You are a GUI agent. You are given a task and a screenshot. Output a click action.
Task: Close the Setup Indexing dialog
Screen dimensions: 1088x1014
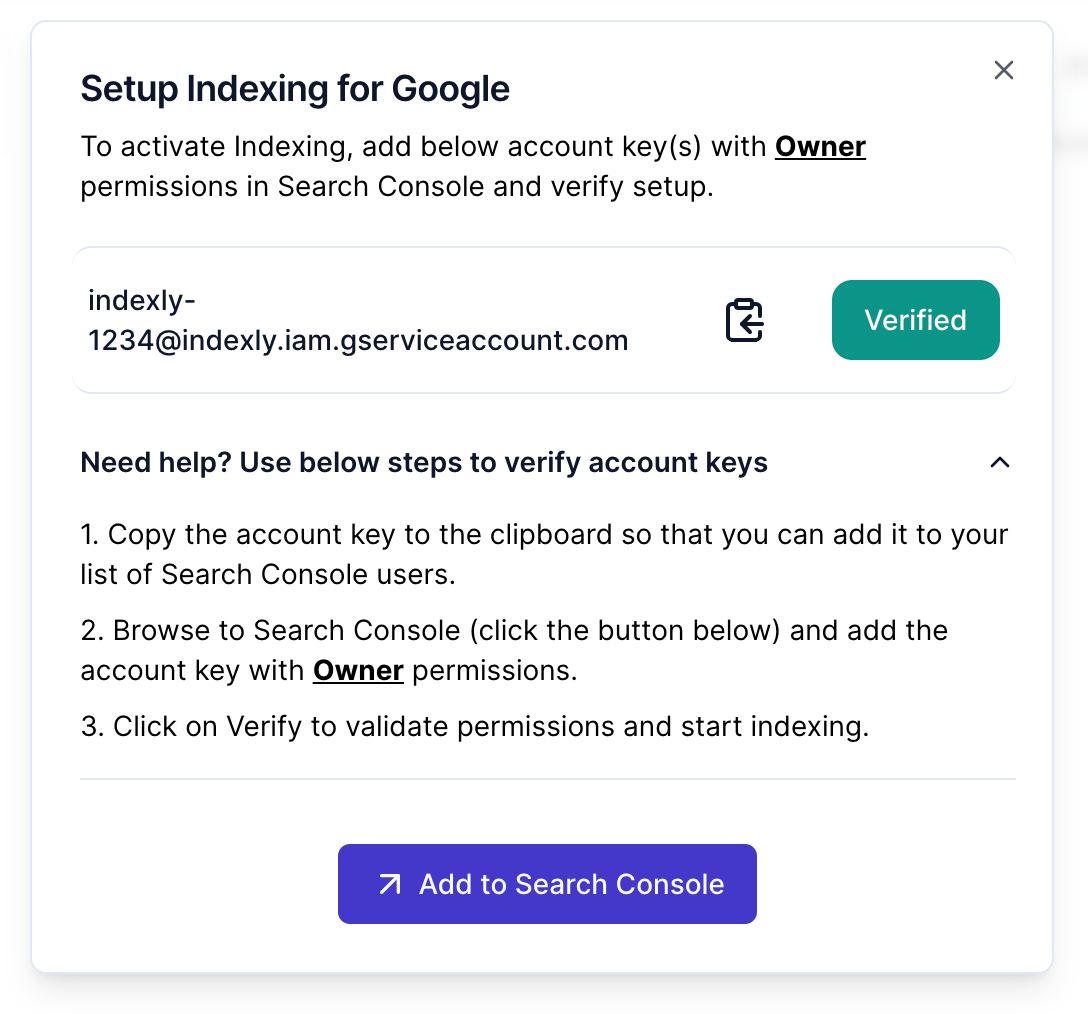click(x=1003, y=70)
